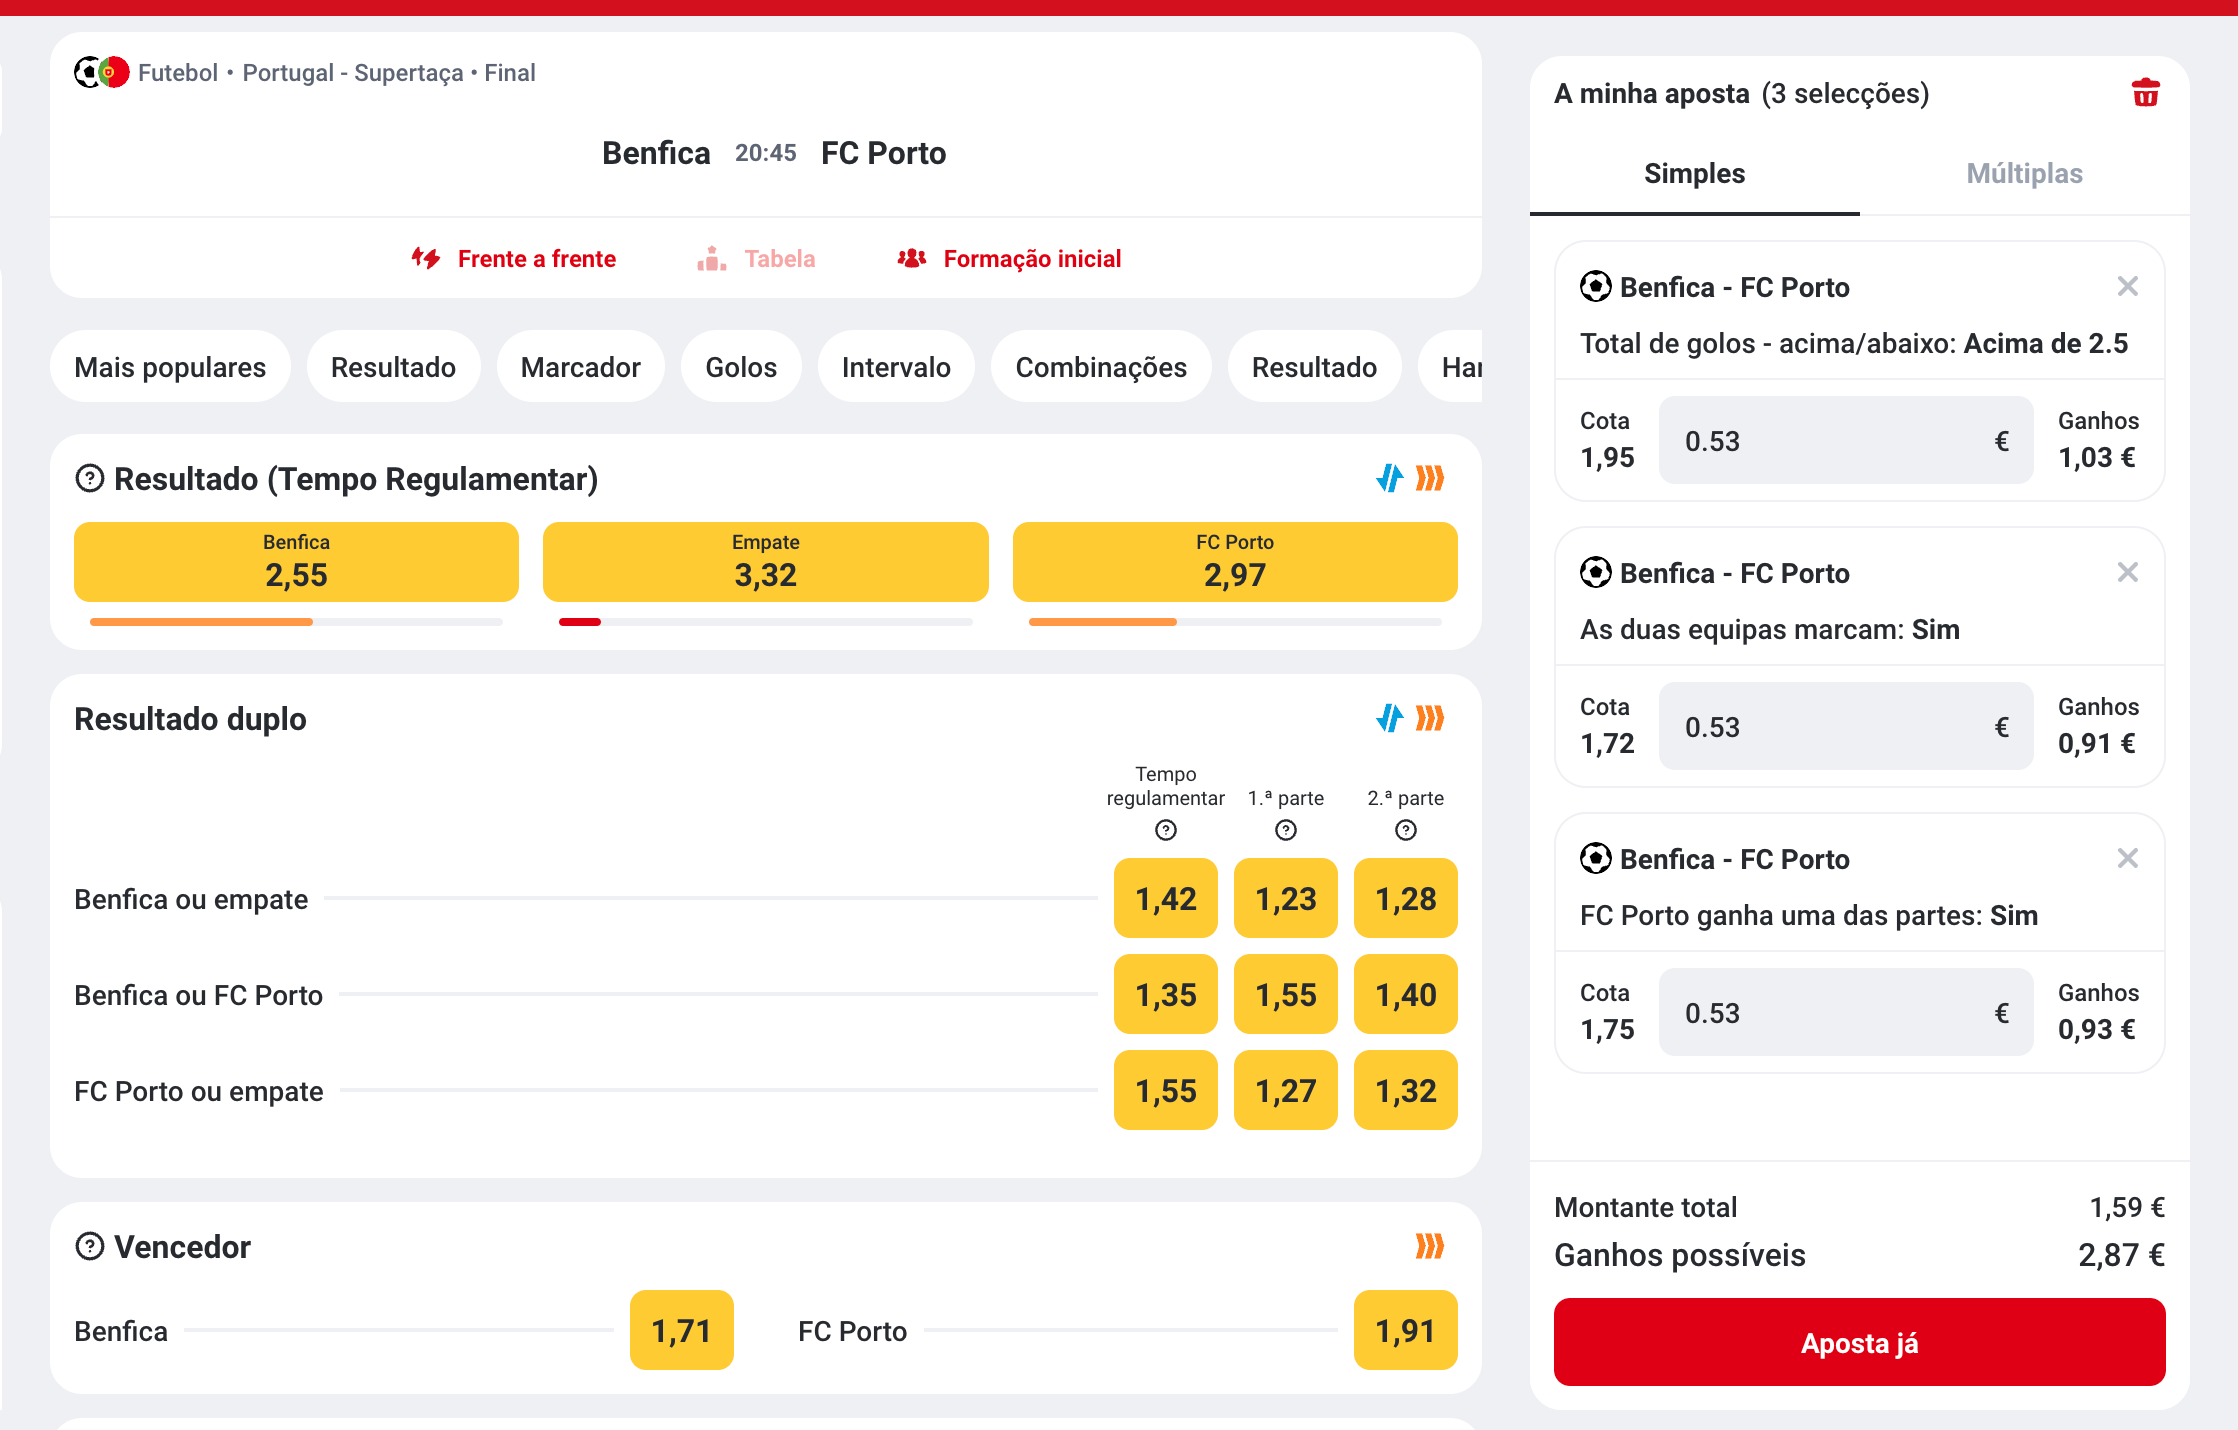
Task: Click help icon under 1.ª parte column
Action: 1286,830
